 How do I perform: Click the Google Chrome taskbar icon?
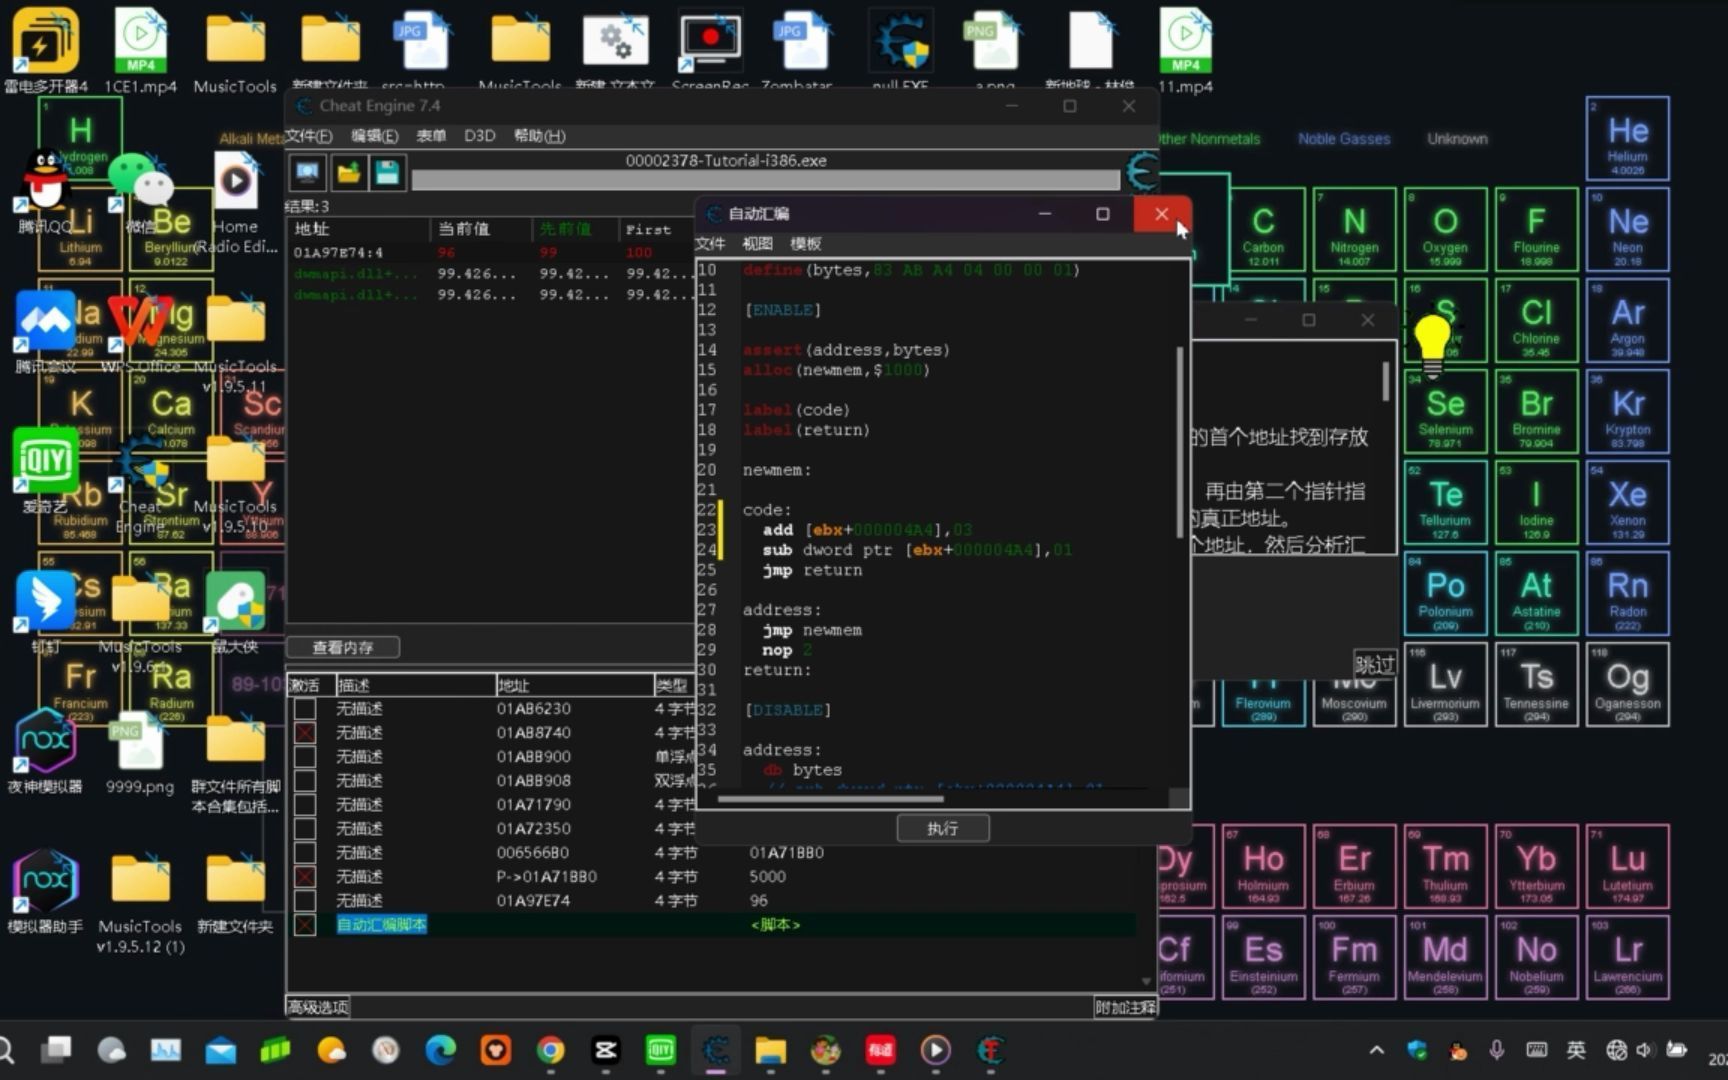pyautogui.click(x=550, y=1050)
